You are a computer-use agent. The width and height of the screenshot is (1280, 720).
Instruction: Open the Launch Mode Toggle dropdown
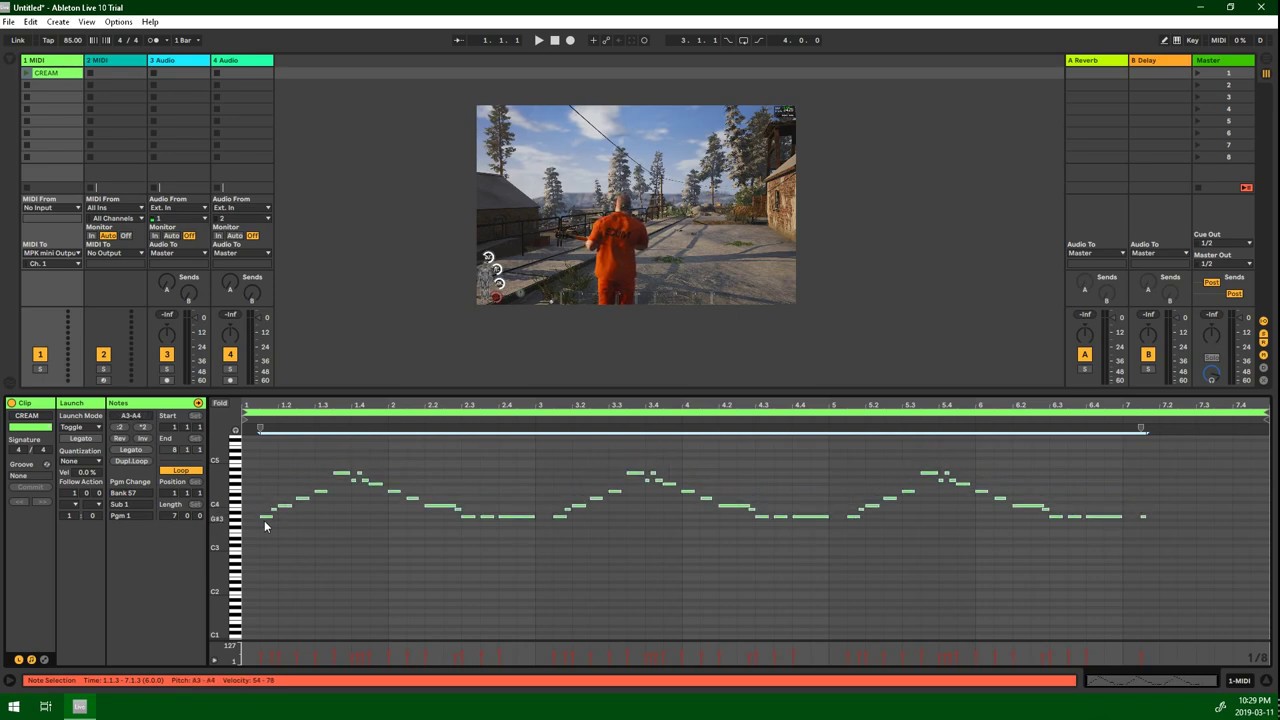coord(80,427)
